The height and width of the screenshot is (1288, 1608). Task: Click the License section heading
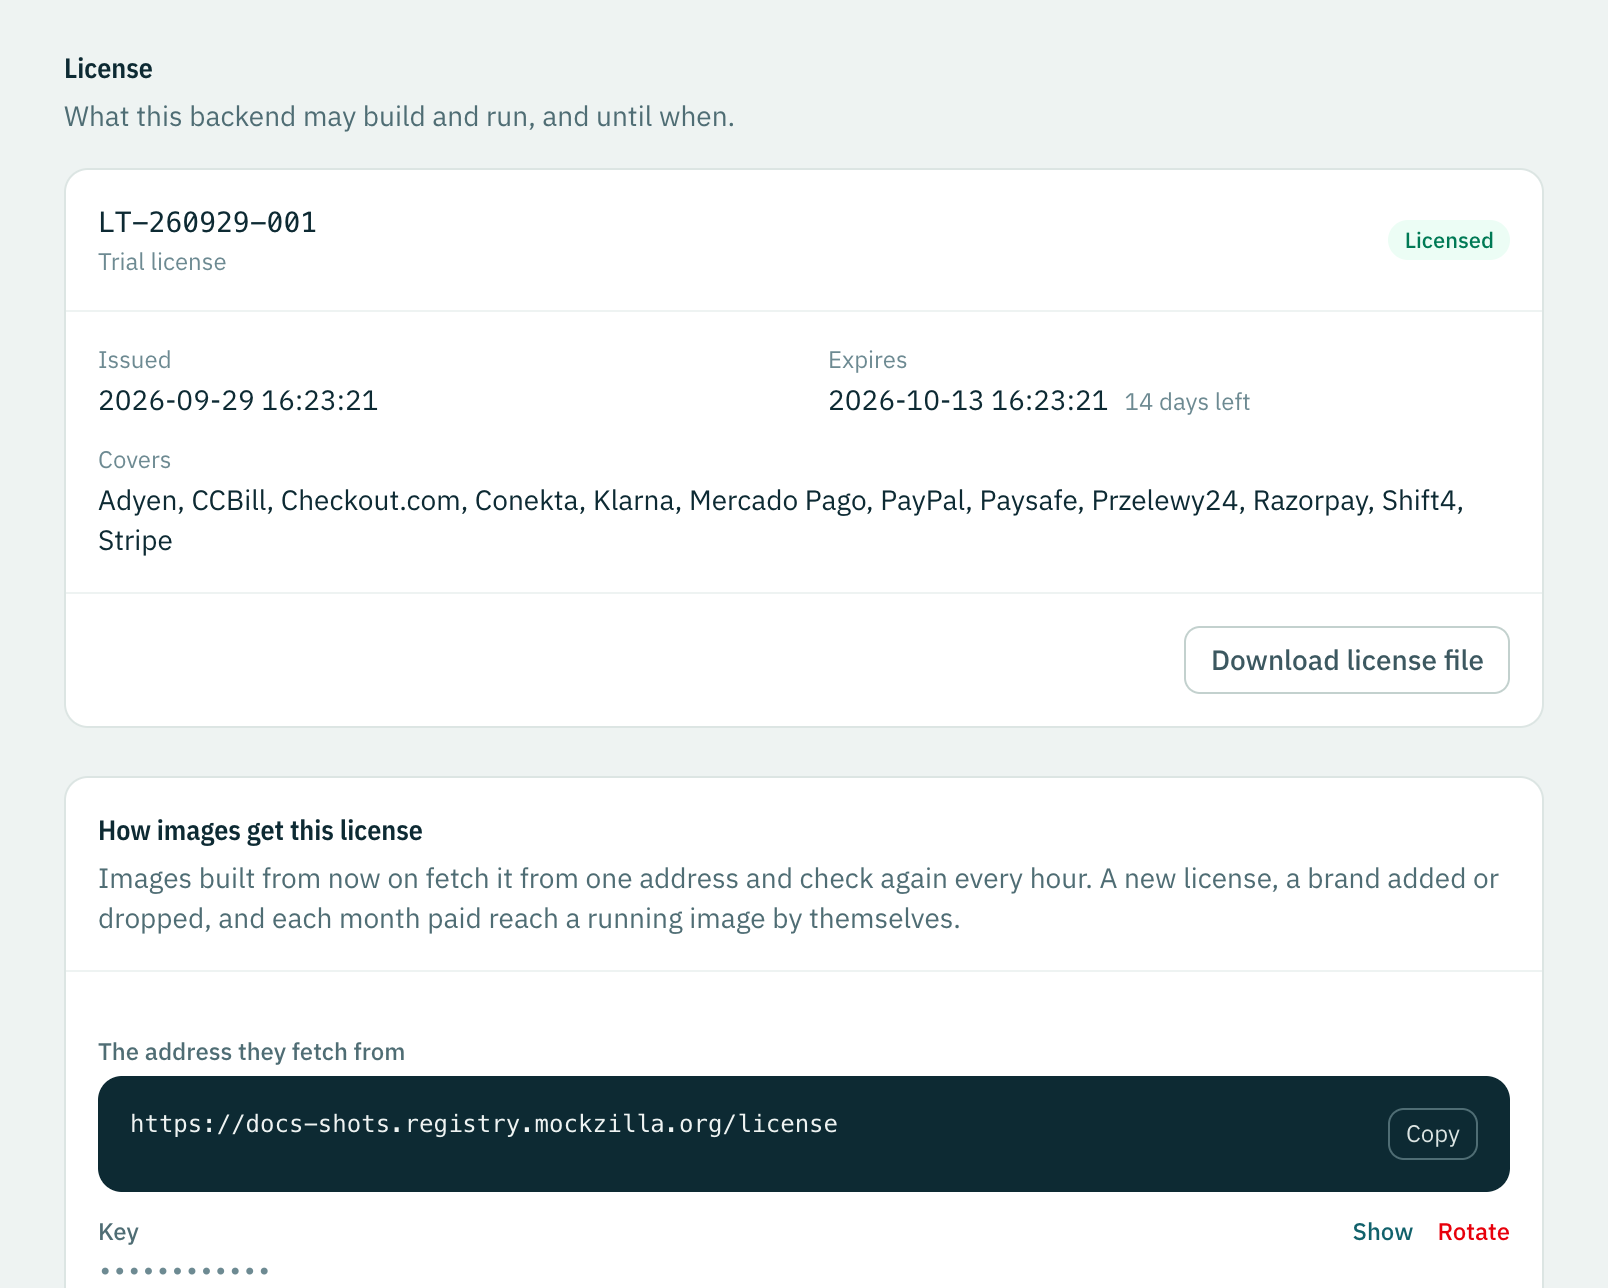(108, 69)
